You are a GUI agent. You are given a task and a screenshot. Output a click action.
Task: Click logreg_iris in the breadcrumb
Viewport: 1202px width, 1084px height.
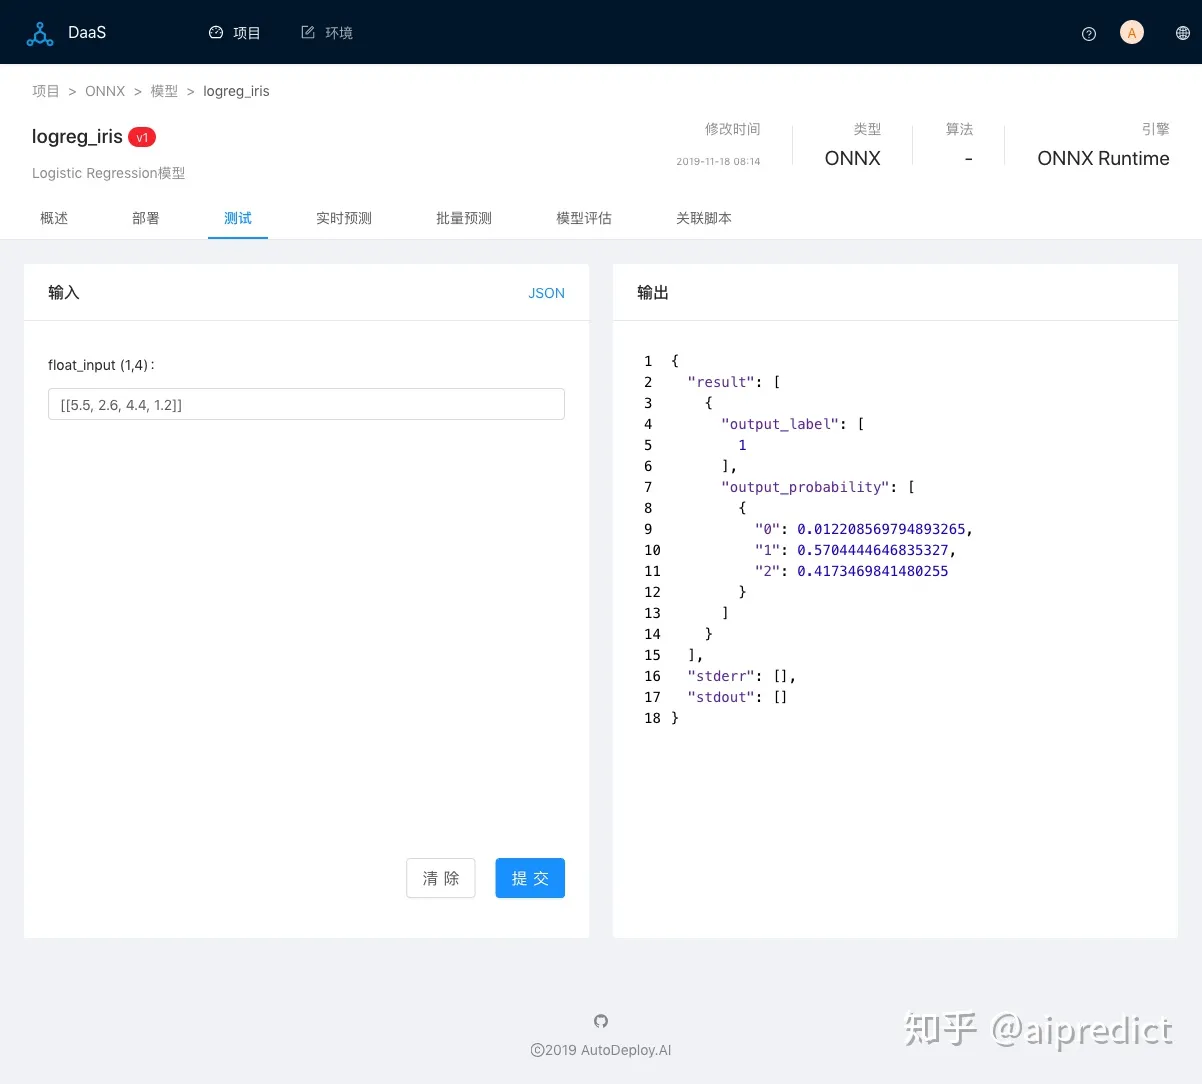point(236,91)
